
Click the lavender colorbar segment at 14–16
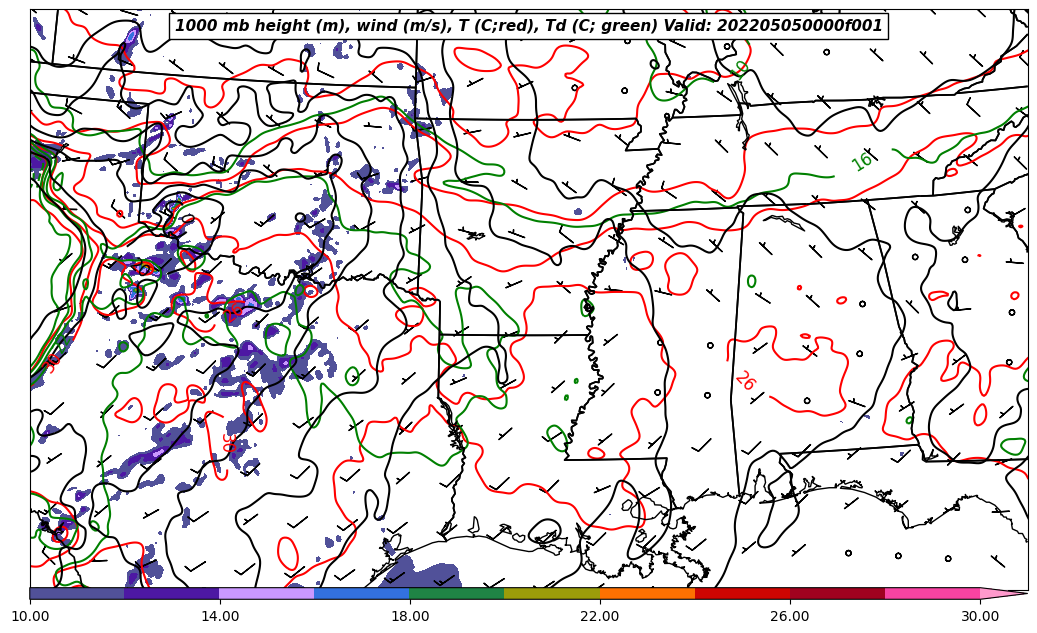[267, 593]
